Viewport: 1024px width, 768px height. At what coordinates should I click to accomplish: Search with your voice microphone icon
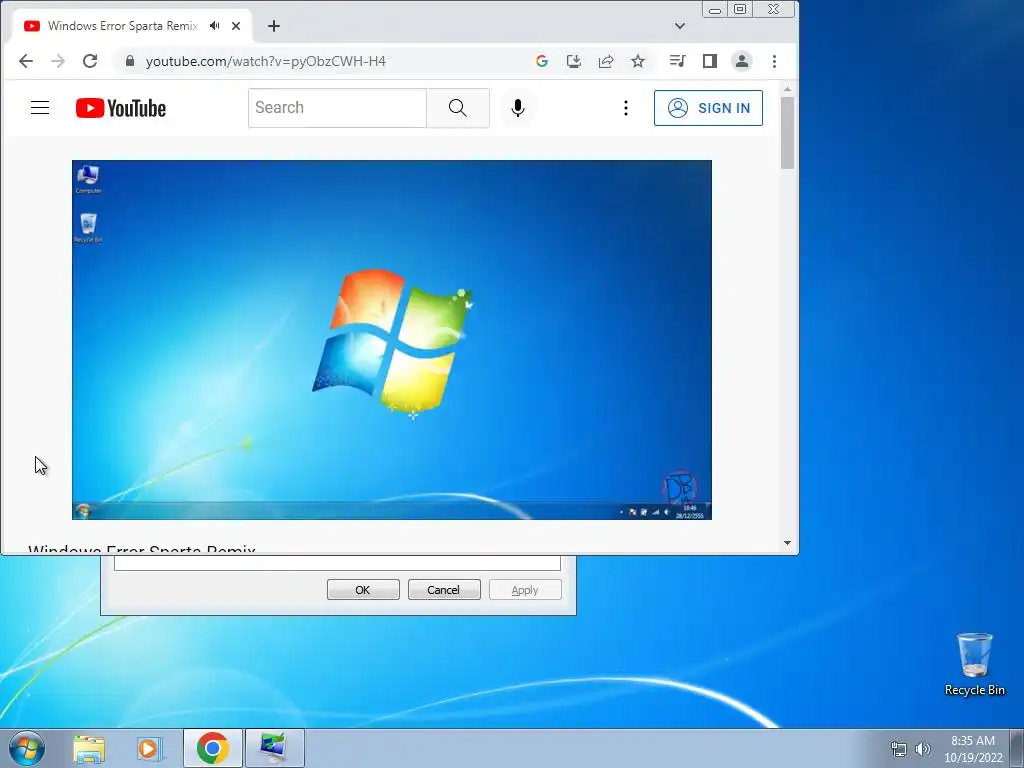click(517, 108)
